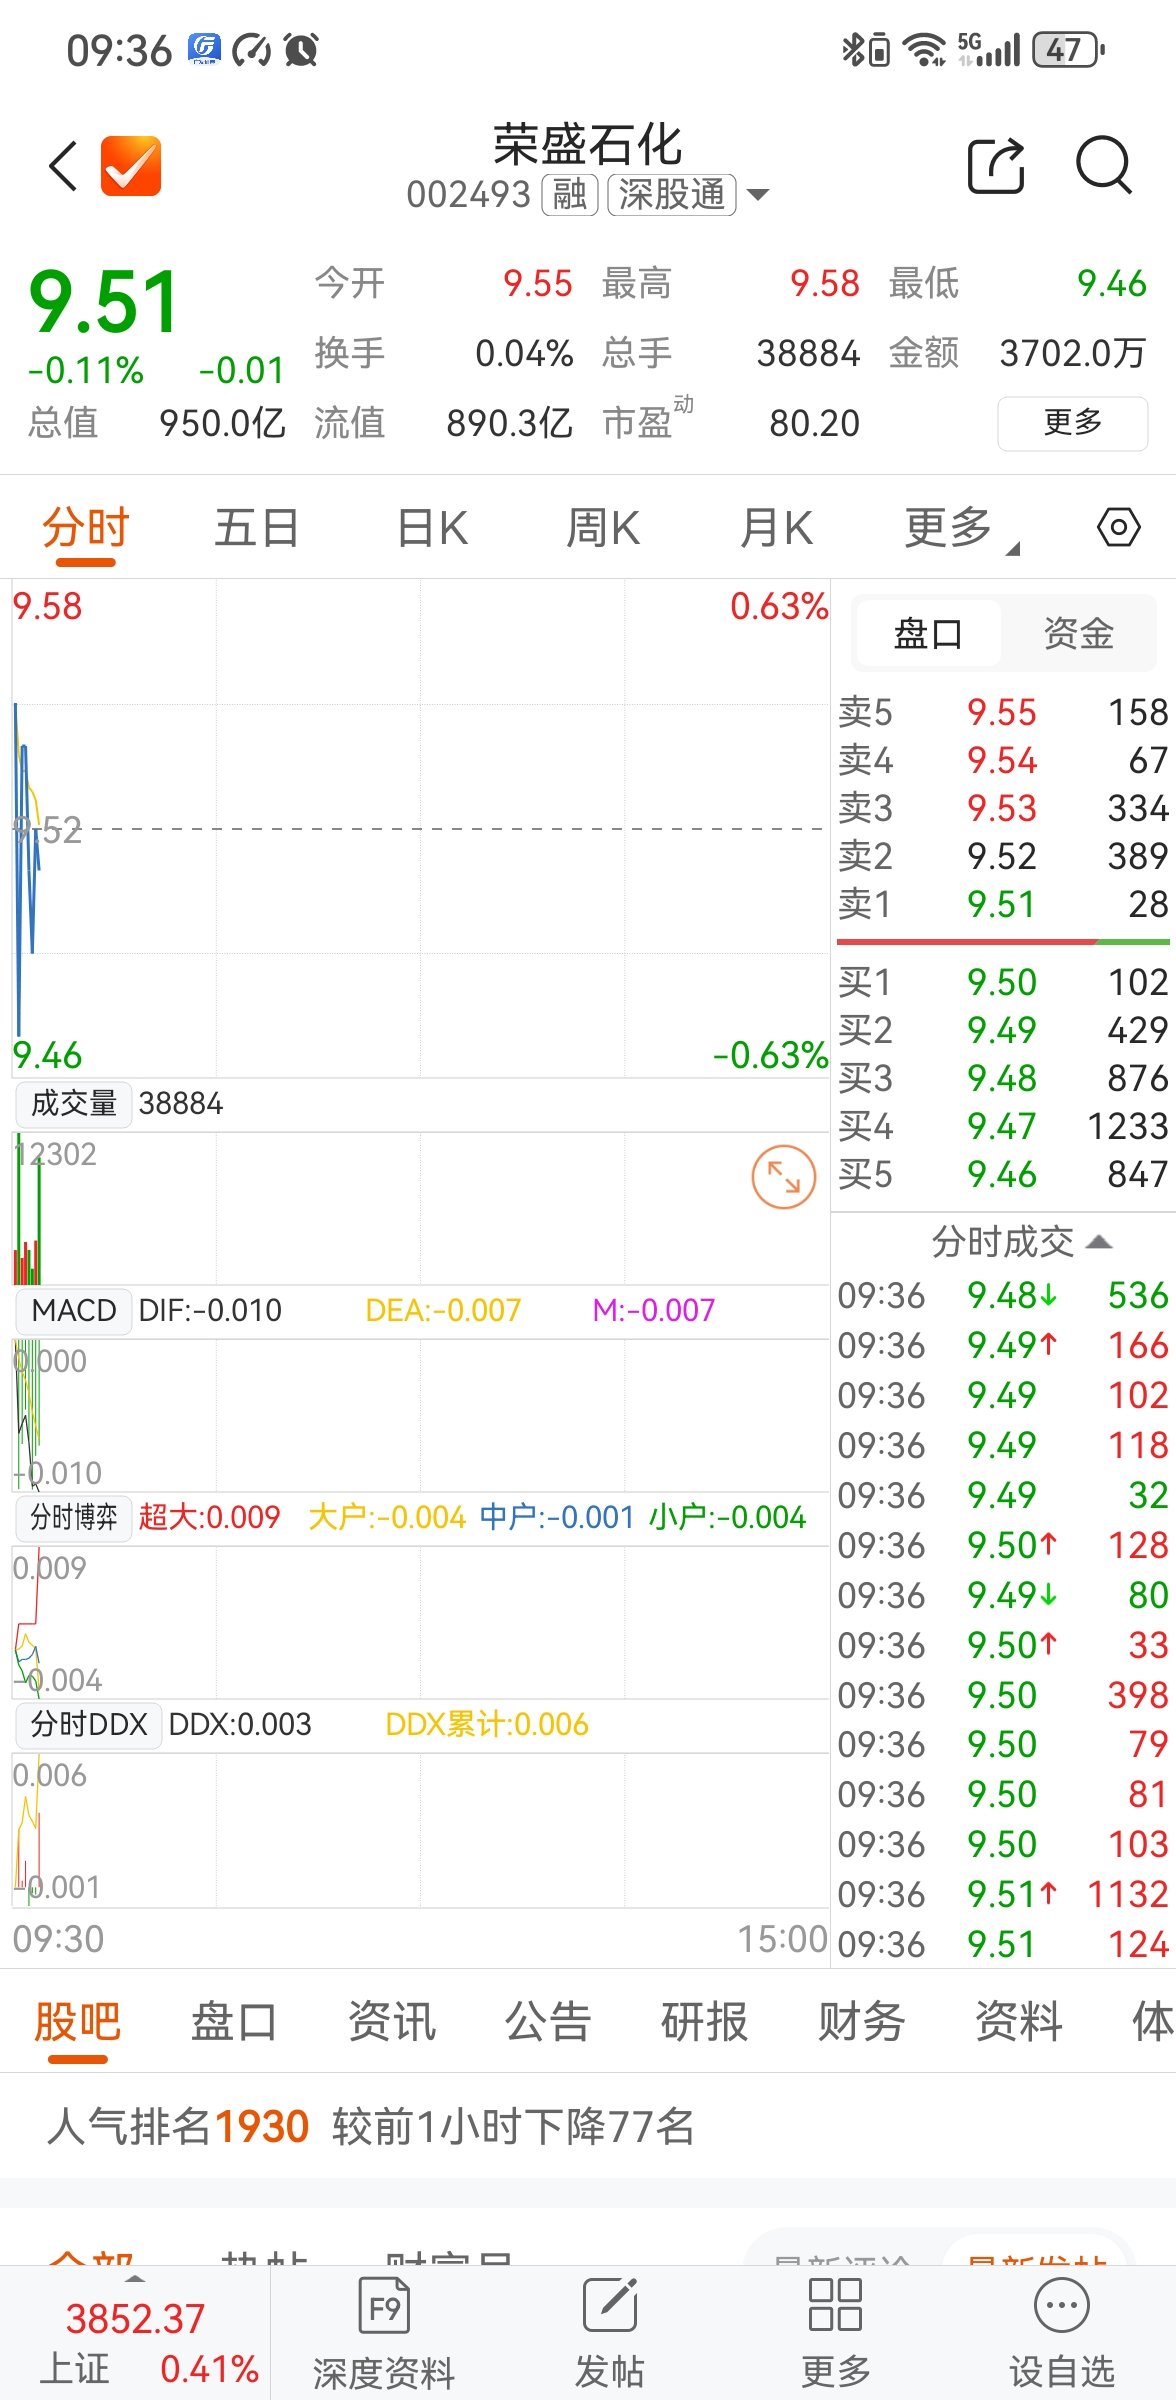Tap the 卖1 9.51 order row
1176x2400 pixels.
1002,904
